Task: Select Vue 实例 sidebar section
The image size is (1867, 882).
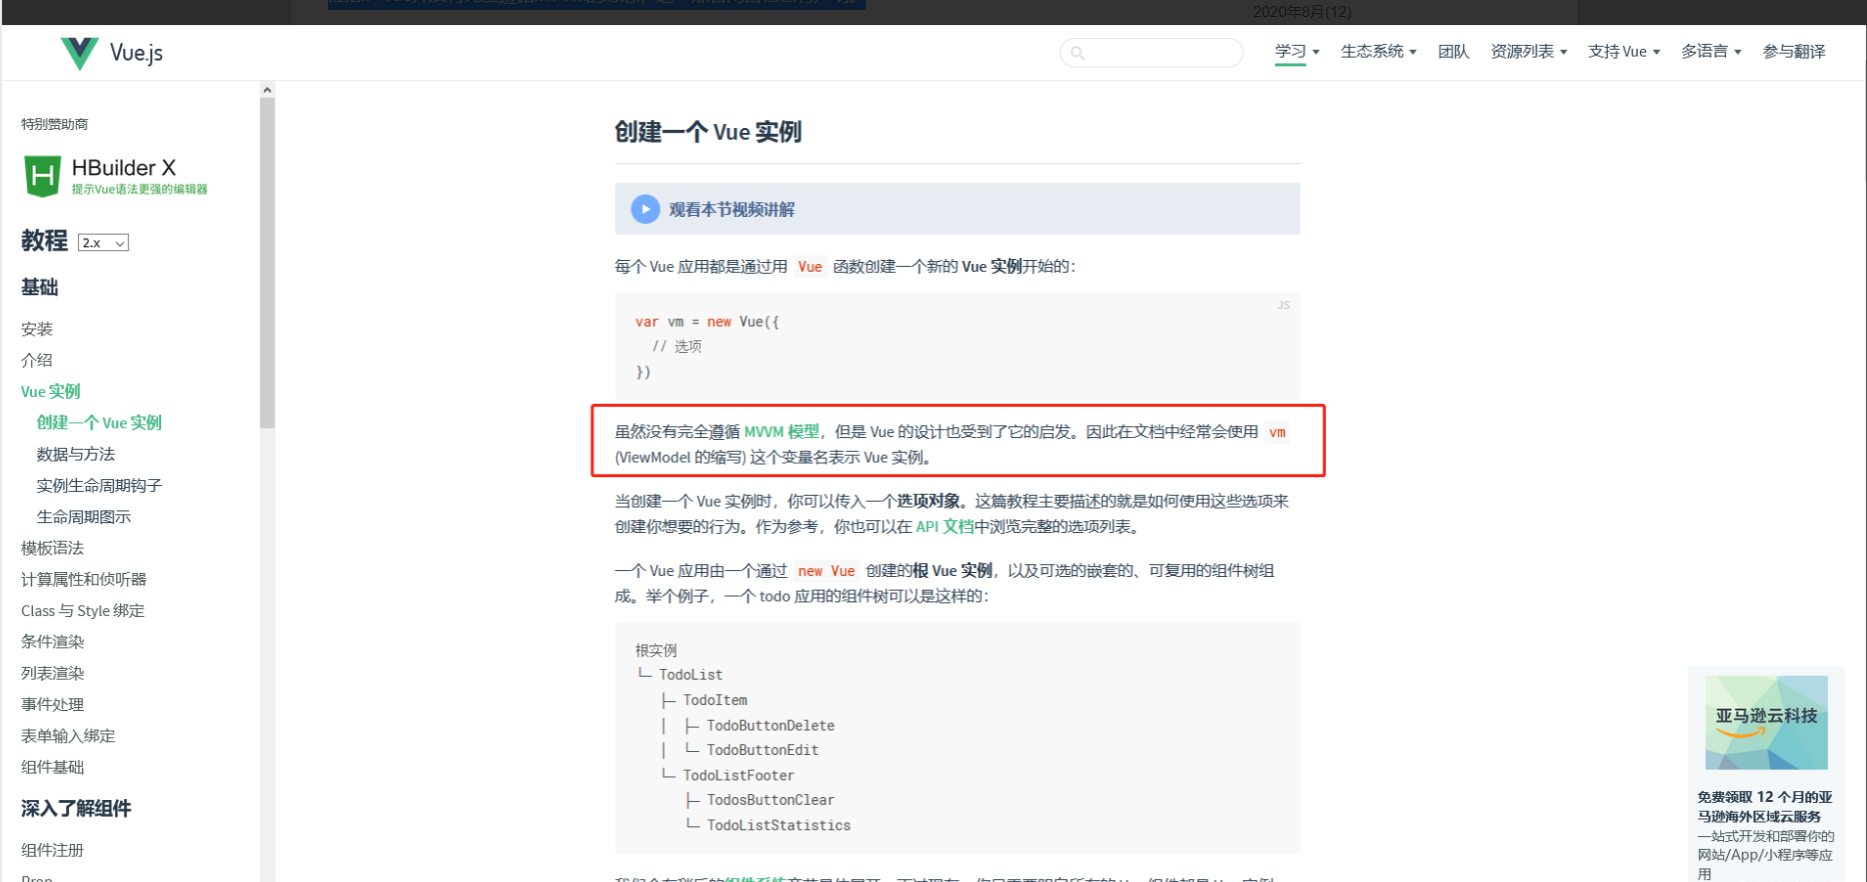Action: pyautogui.click(x=51, y=392)
